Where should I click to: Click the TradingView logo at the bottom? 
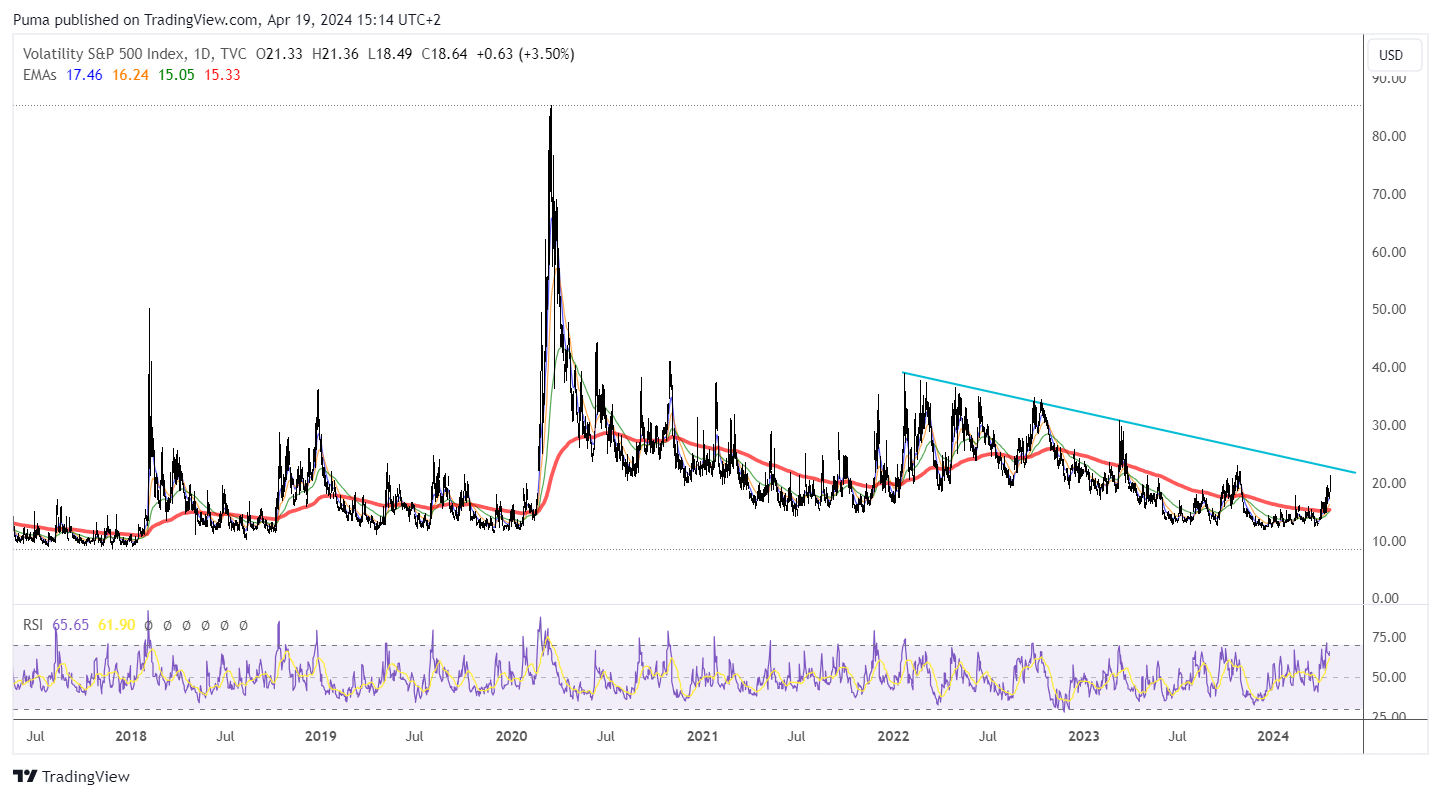click(x=71, y=776)
